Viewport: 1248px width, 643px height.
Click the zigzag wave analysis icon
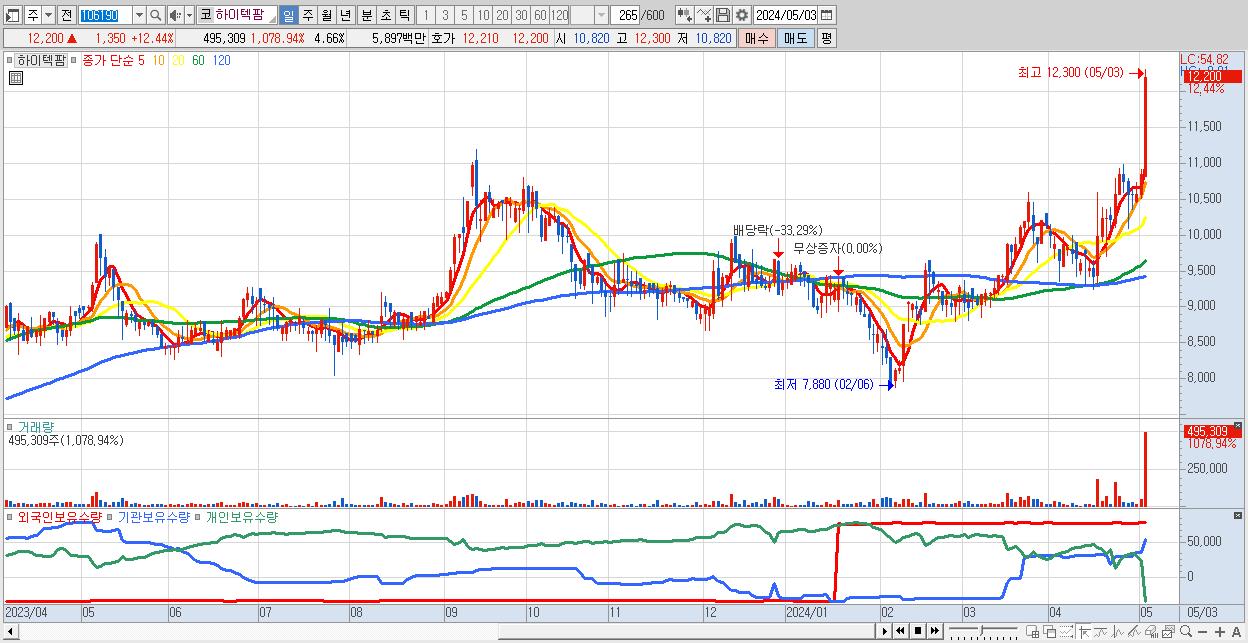point(1118,632)
